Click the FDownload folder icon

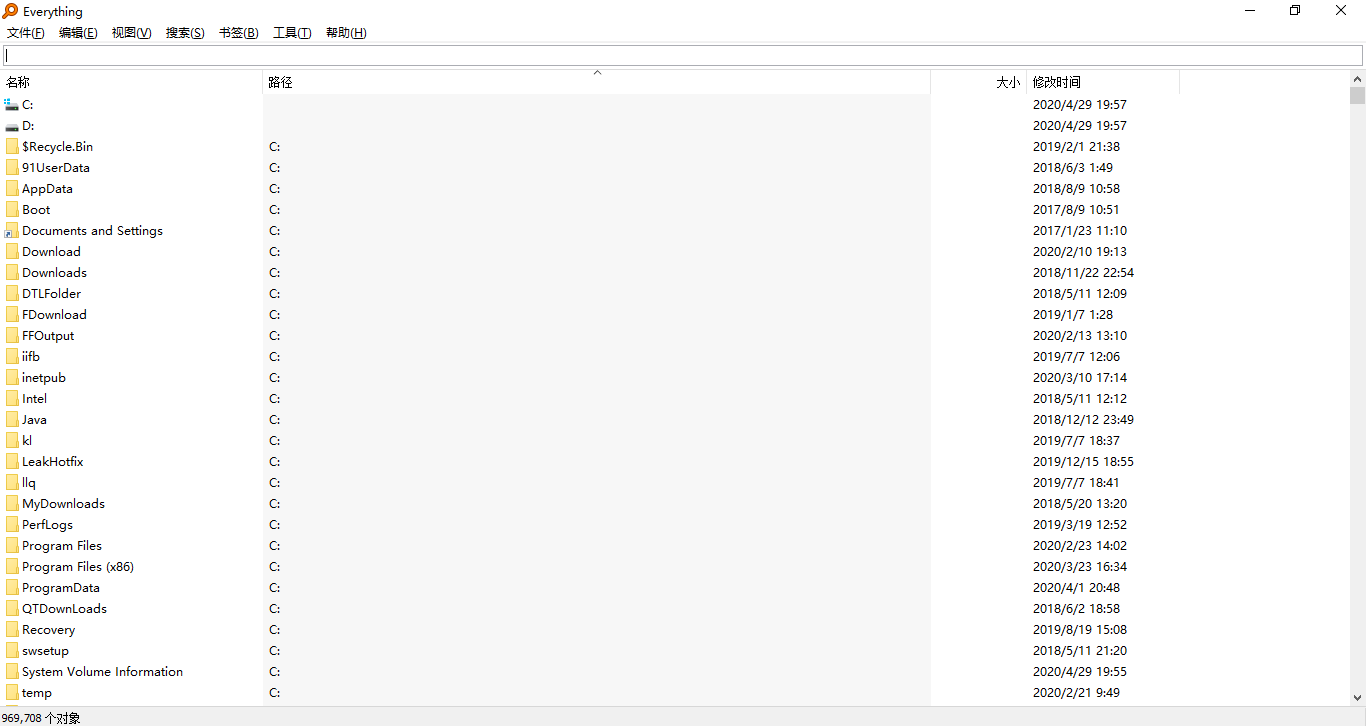coord(12,314)
